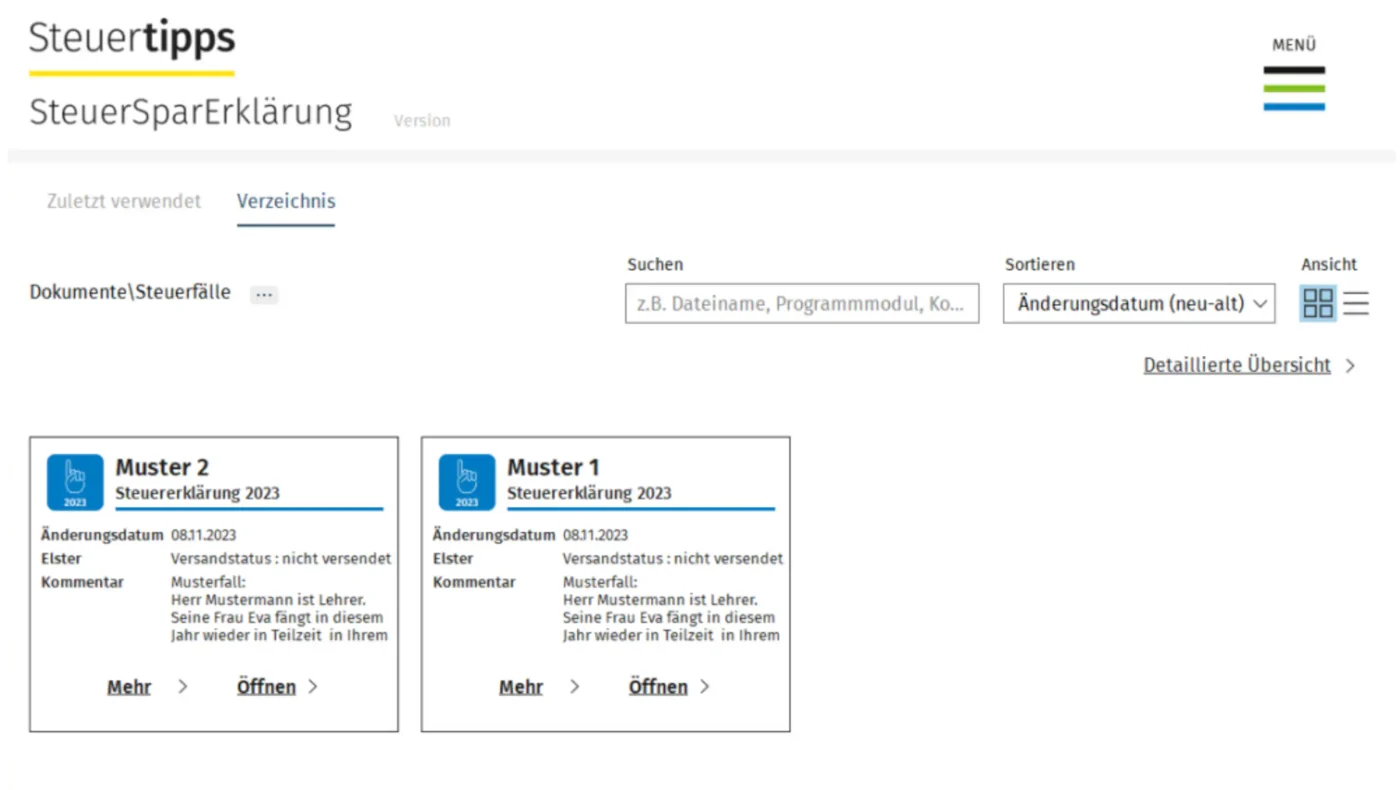
Task: Open the hamburger MENÜ icon
Action: point(1294,88)
